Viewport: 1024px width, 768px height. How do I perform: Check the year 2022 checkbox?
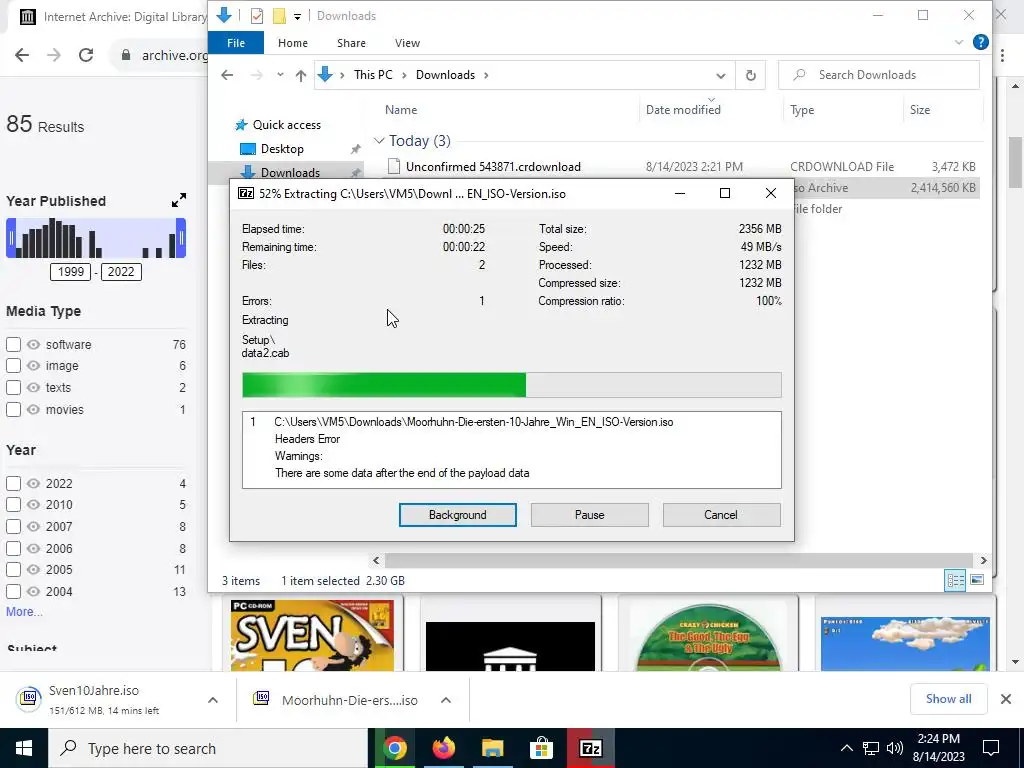13,483
